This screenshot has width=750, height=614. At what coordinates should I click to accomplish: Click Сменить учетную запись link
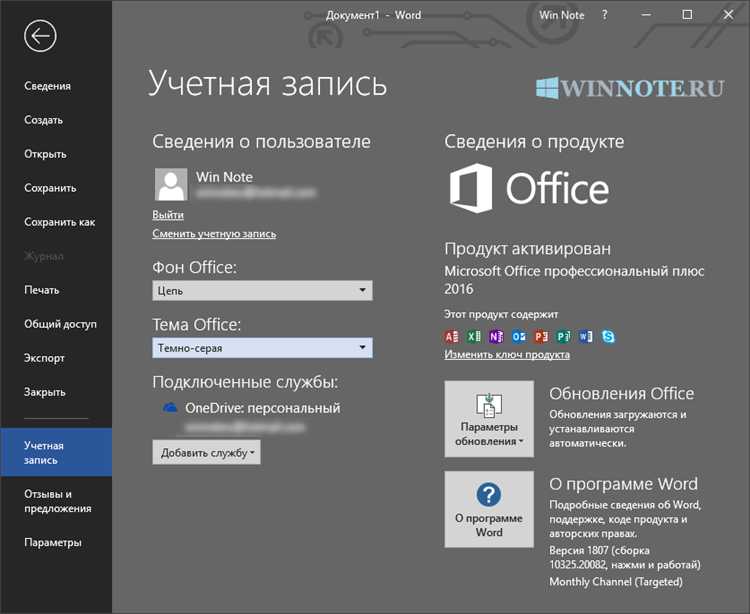pos(214,234)
